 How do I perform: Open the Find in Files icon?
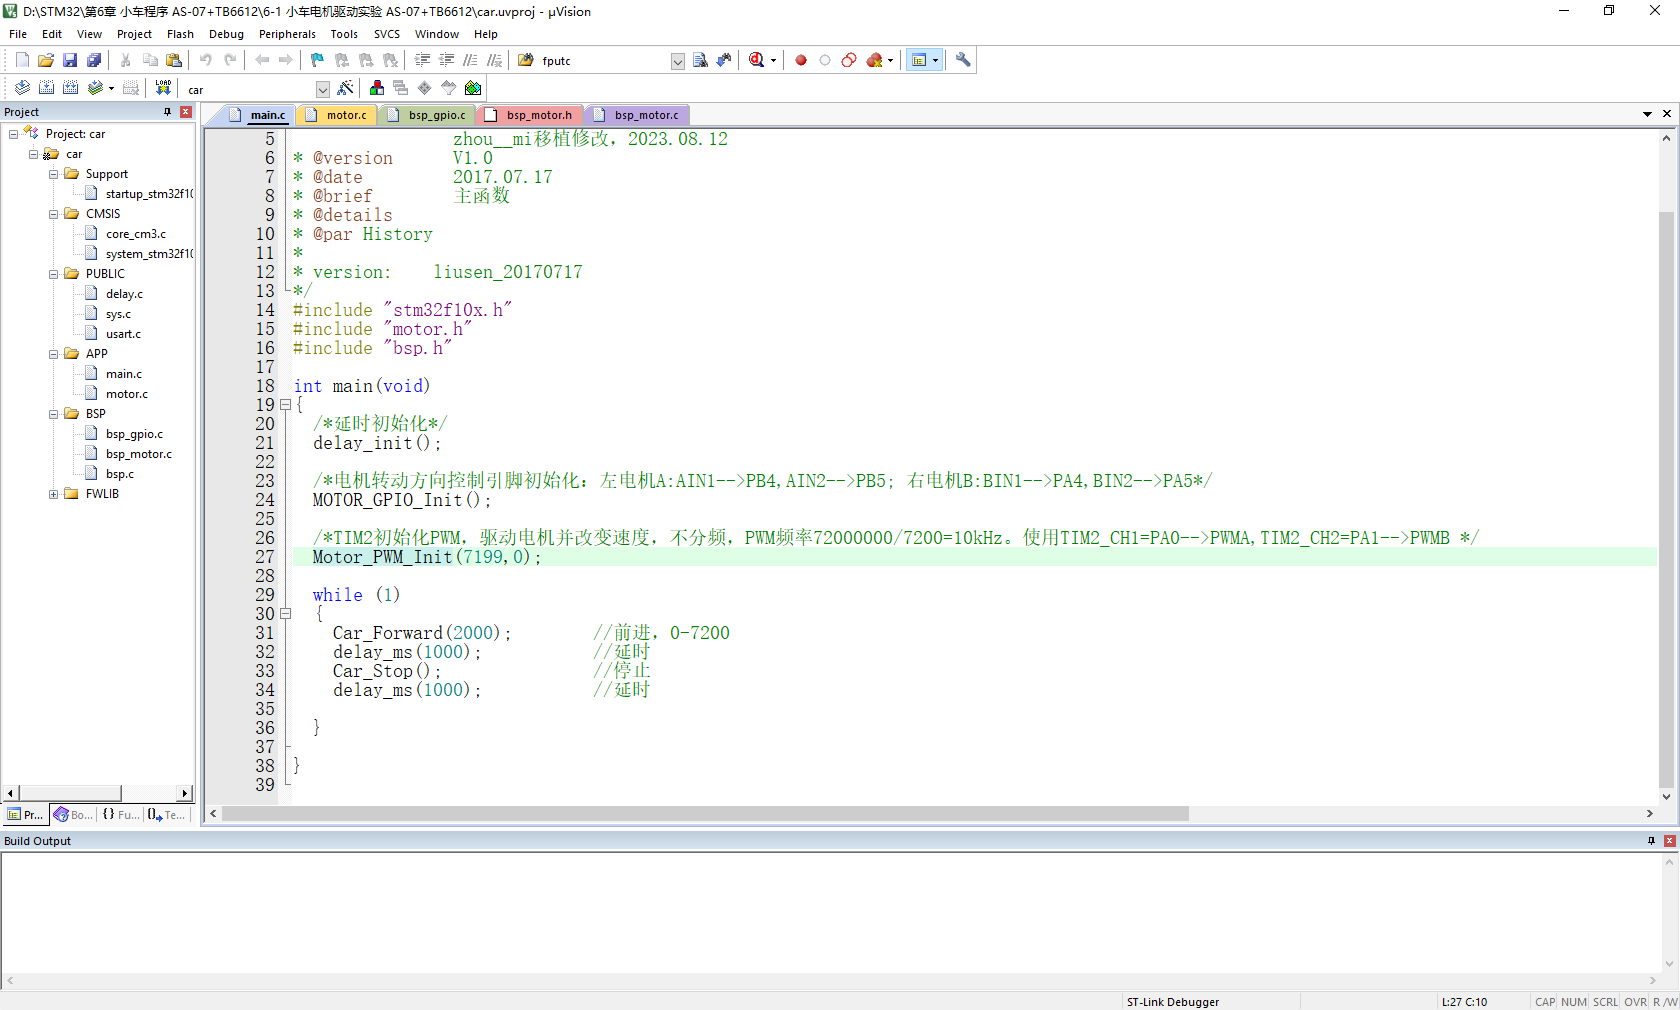[x=700, y=60]
